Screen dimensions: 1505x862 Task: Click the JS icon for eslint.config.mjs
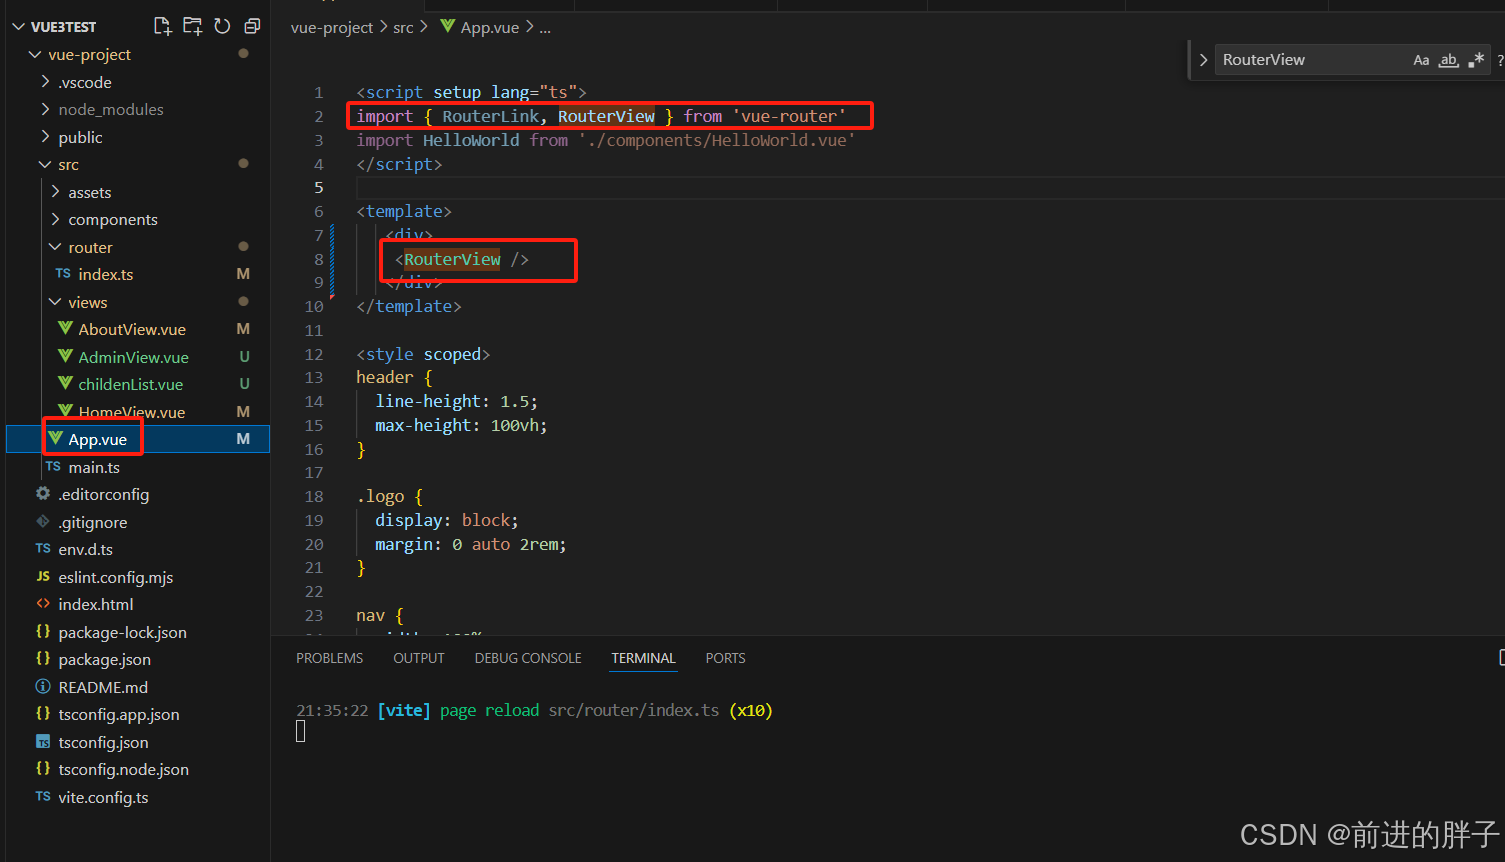[43, 577]
